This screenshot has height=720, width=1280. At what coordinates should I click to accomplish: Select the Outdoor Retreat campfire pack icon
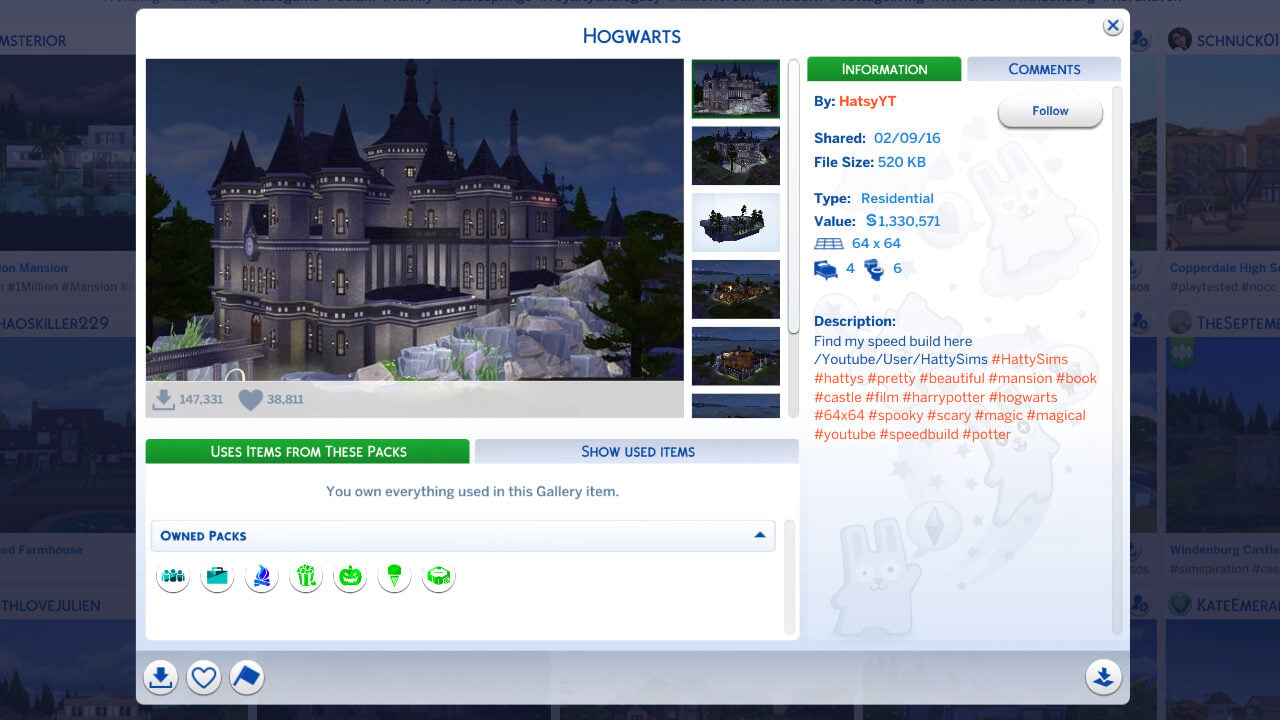[x=262, y=576]
